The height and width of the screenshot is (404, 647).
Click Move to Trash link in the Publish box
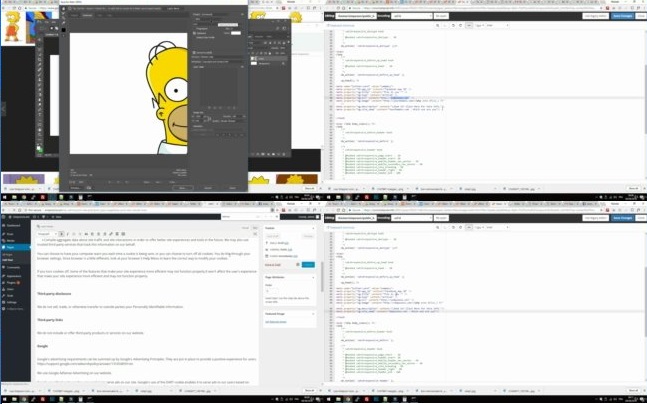273,265
